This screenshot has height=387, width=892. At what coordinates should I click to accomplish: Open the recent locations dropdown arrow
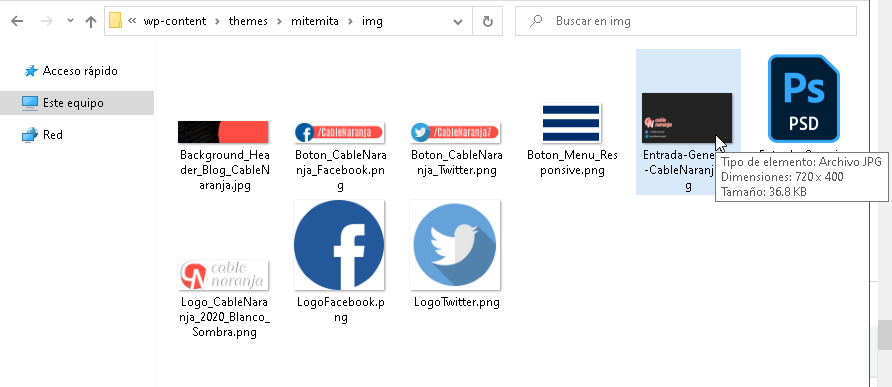pos(71,21)
